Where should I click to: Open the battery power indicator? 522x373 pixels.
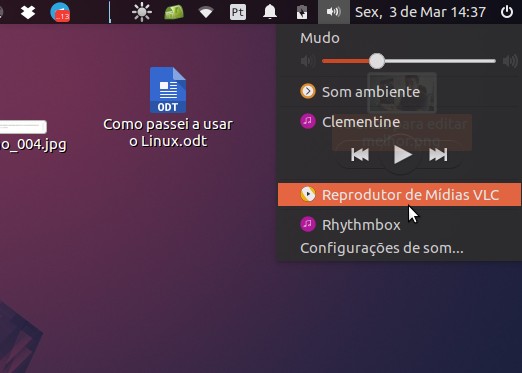[x=302, y=12]
